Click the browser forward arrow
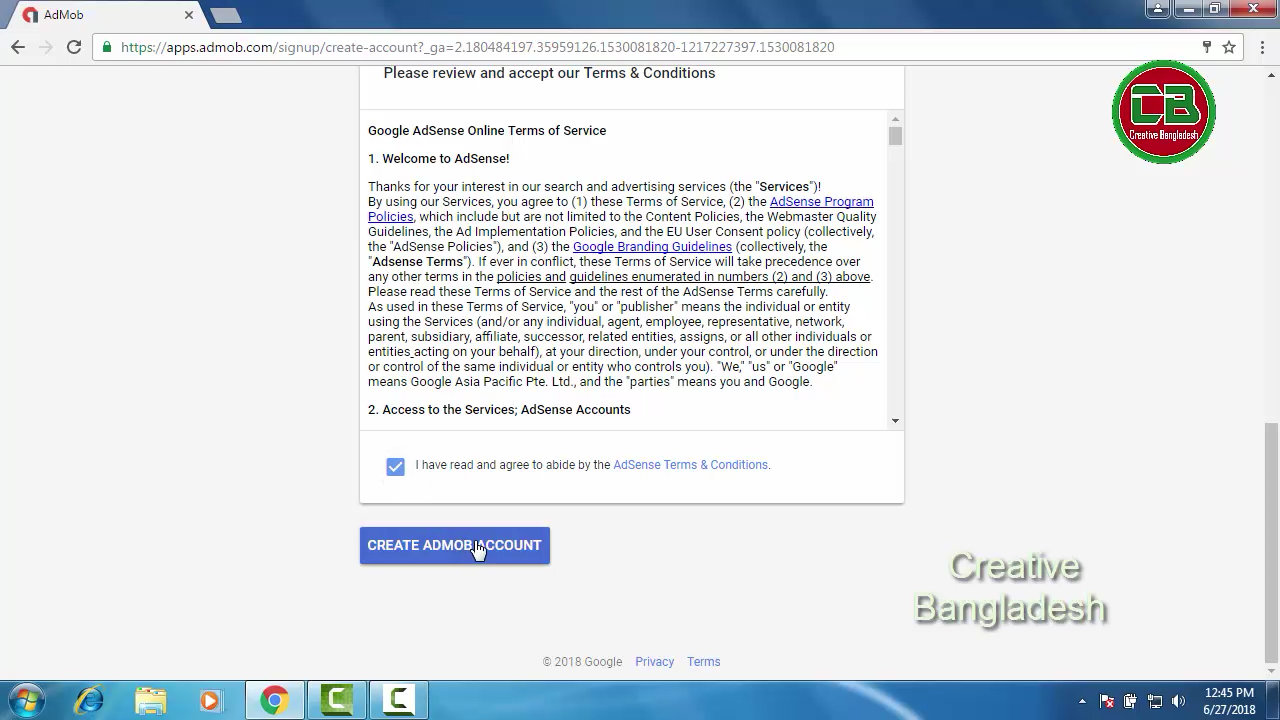The image size is (1280, 720). [46, 47]
